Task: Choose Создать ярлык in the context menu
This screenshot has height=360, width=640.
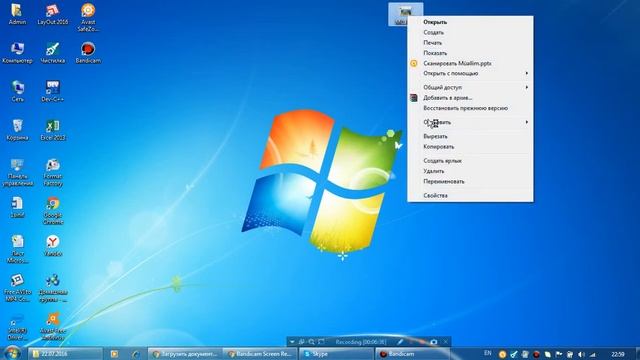Action: 470,161
